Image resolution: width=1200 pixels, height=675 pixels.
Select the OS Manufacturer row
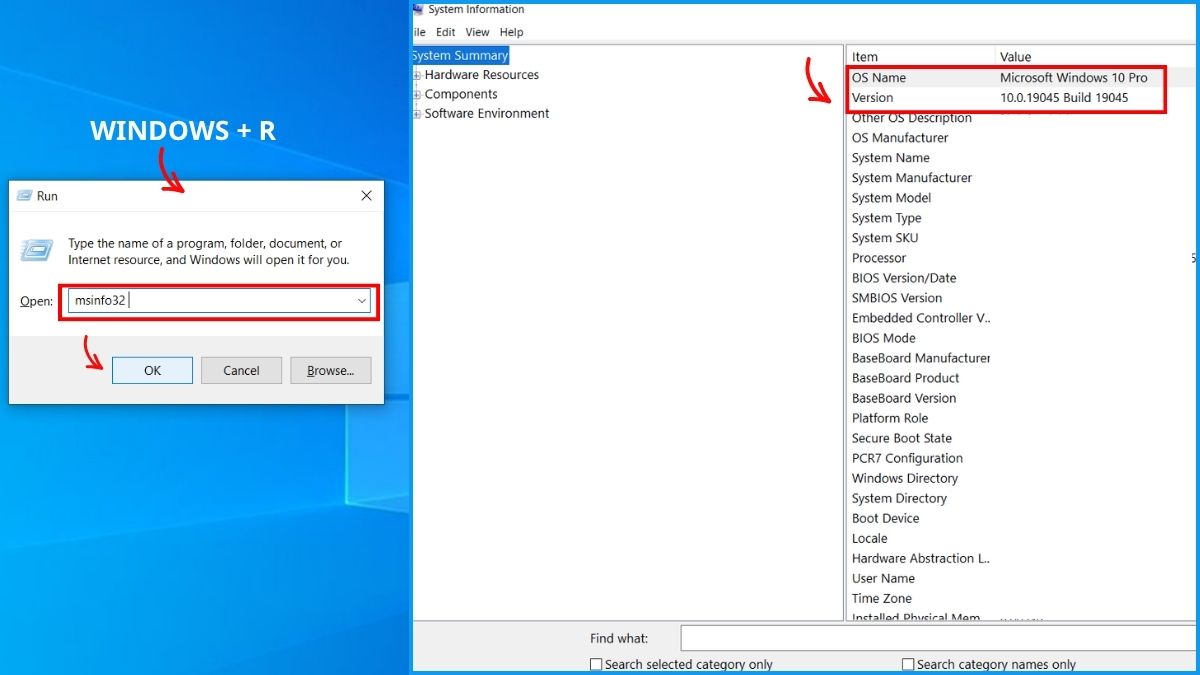[x=1022, y=138]
